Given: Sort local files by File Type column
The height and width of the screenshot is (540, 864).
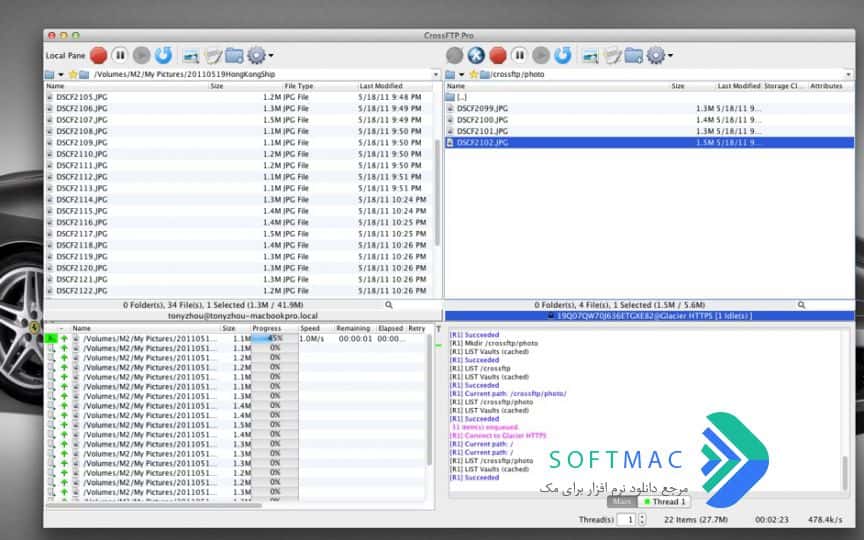Looking at the screenshot, I should [x=320, y=86].
